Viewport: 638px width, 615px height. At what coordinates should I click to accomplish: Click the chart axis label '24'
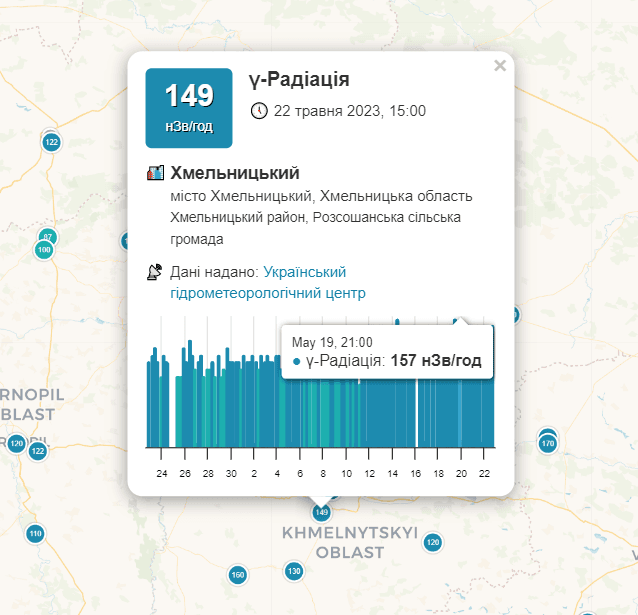162,473
